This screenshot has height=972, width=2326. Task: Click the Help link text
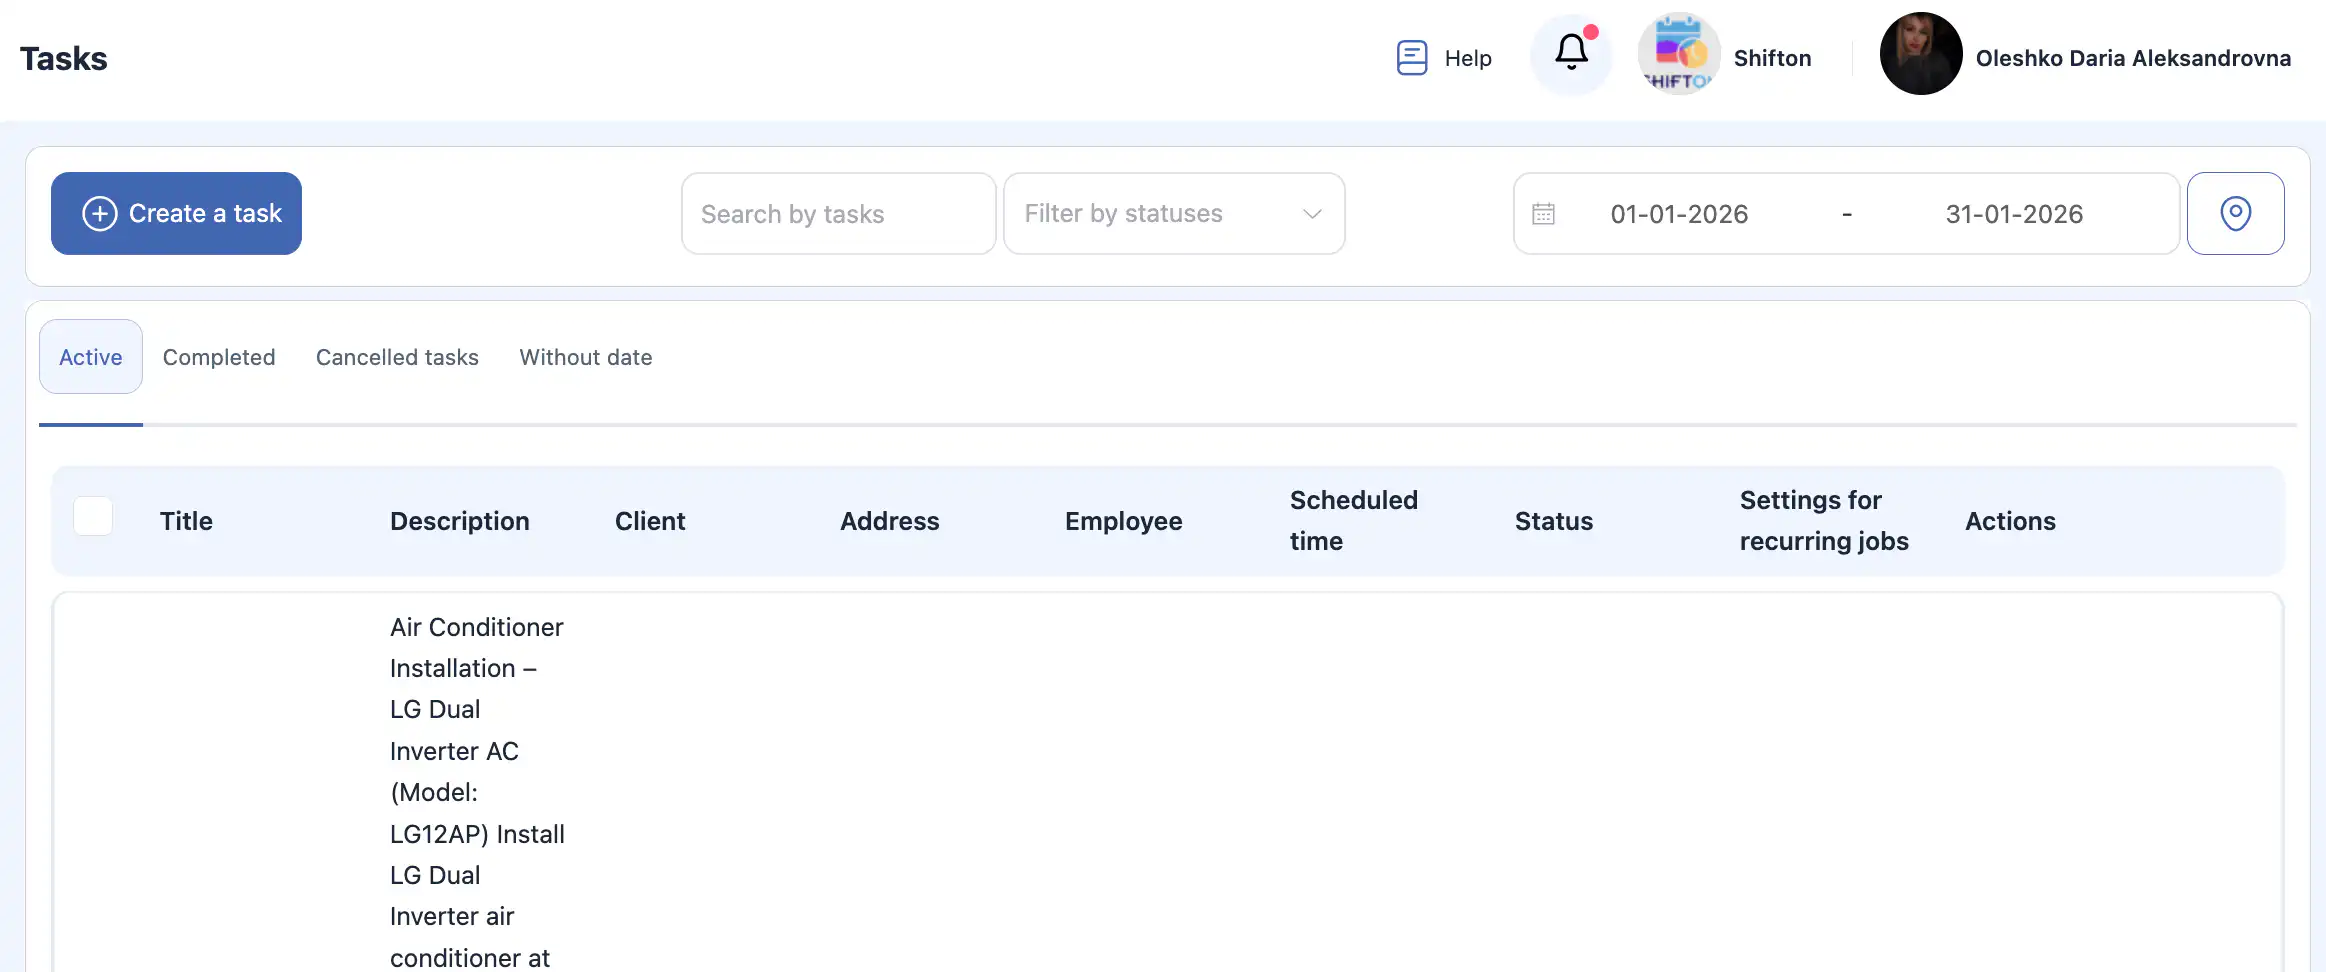[x=1467, y=58]
